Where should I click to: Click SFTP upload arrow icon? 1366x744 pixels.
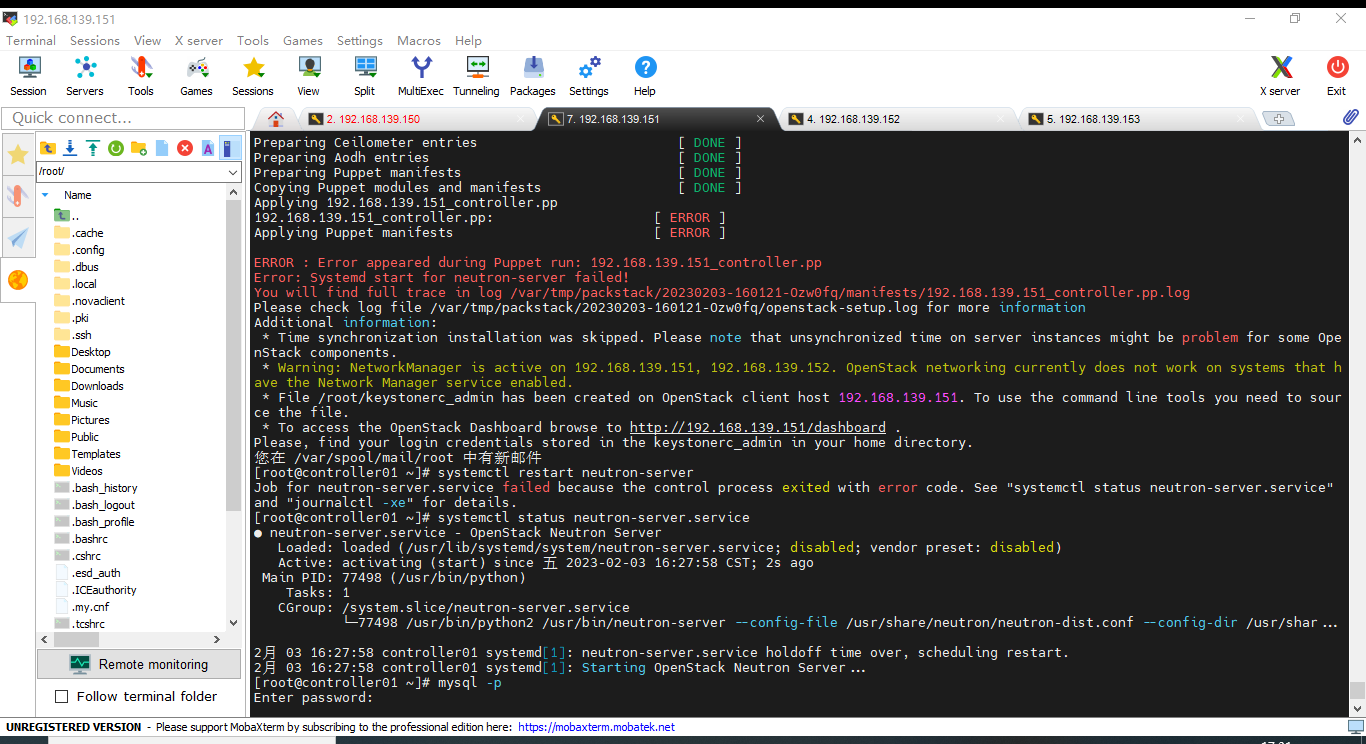click(x=93, y=148)
